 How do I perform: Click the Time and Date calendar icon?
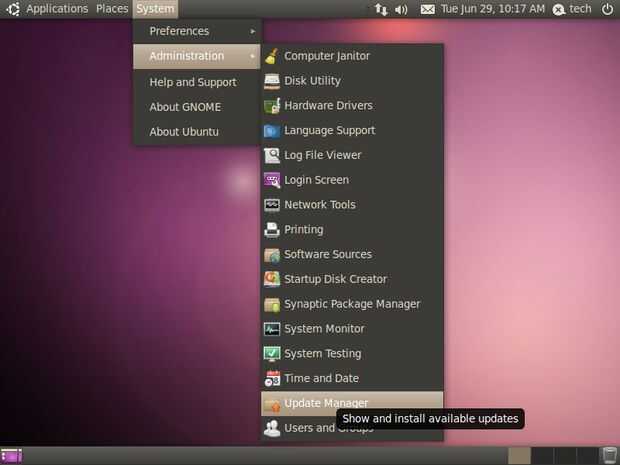(x=272, y=379)
